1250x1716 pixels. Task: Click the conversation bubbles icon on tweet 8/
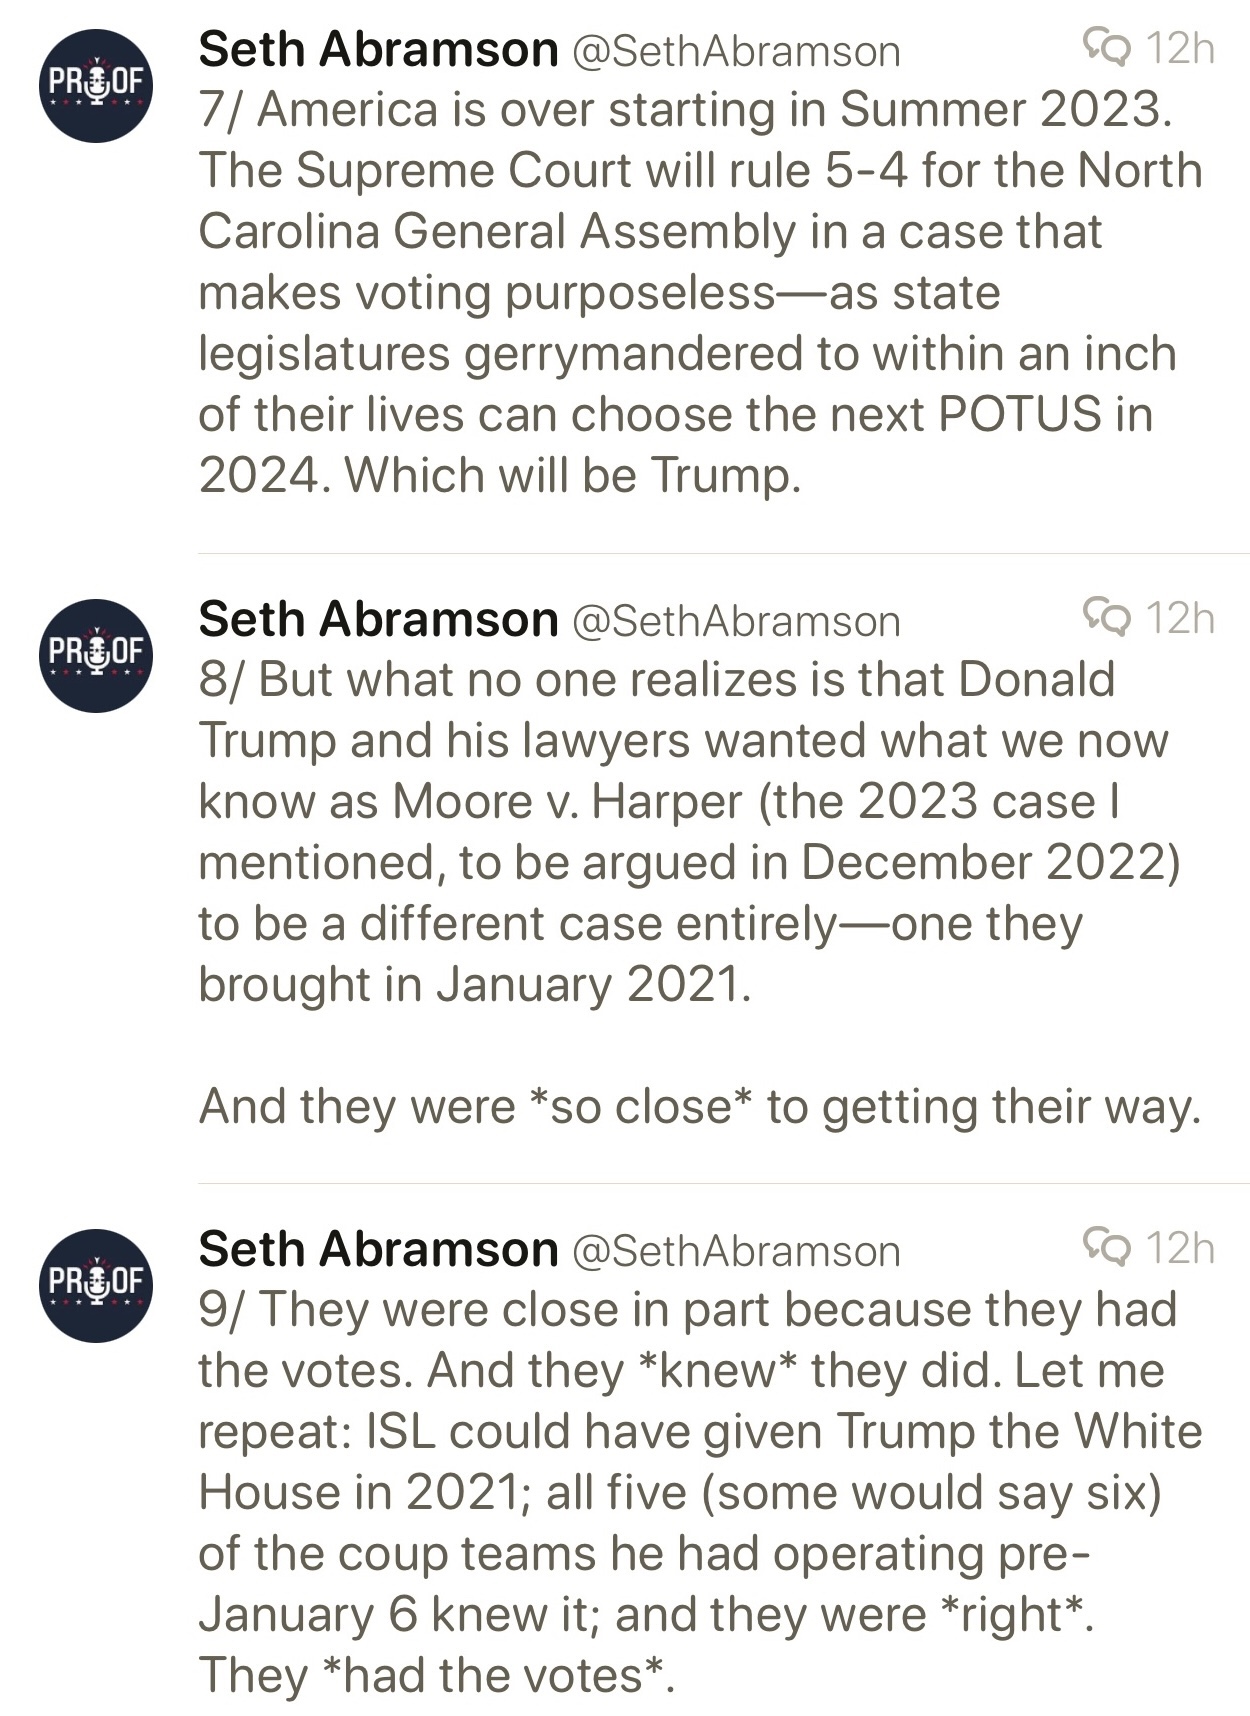1106,617
